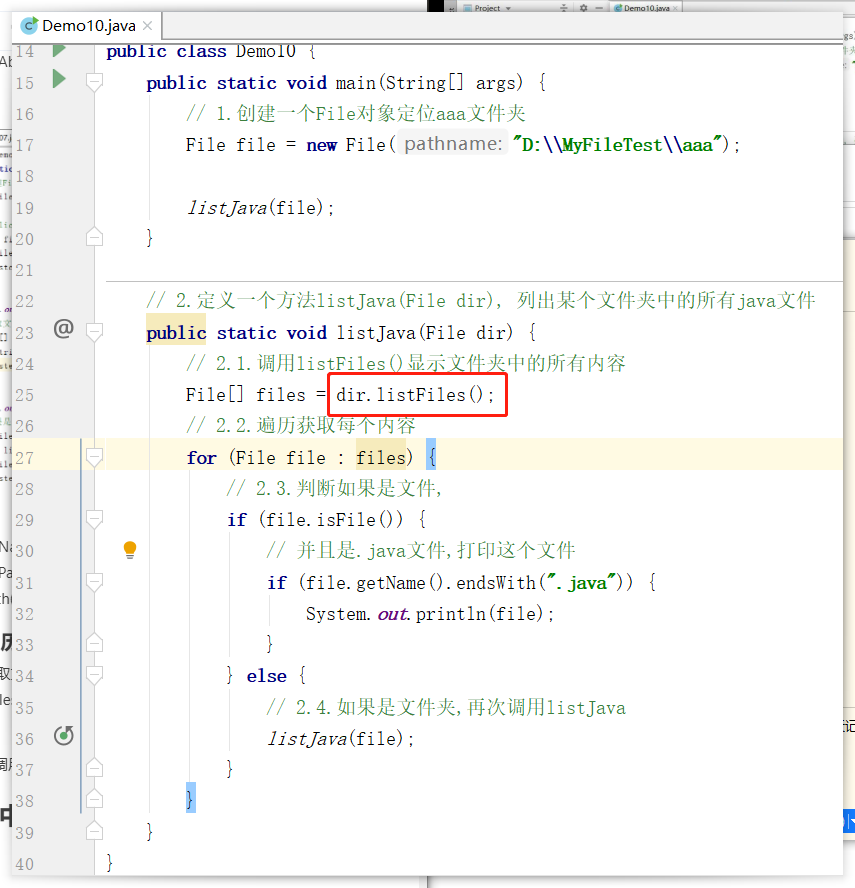Click comment '2.2.遍历获取每个内容' on line 26
855x888 pixels.
[301, 425]
